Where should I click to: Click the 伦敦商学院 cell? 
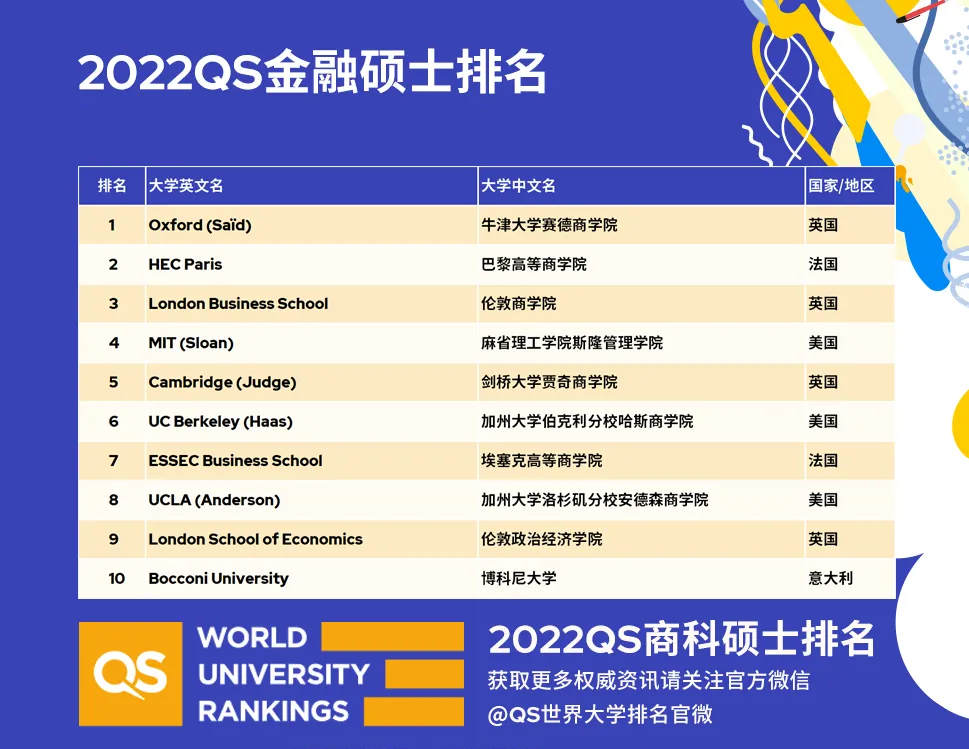(x=641, y=303)
